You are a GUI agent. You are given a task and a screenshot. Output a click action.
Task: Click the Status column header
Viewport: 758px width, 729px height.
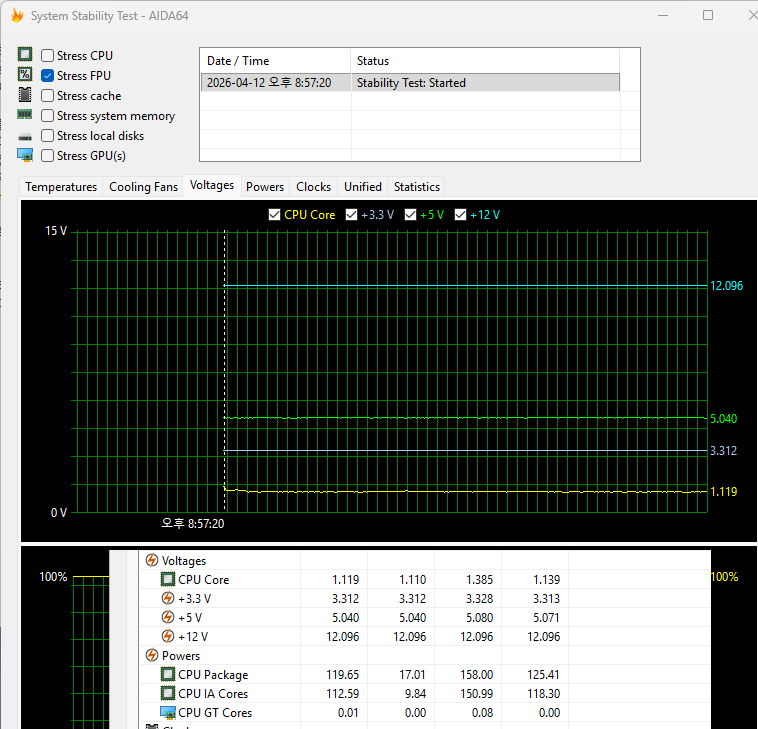485,61
